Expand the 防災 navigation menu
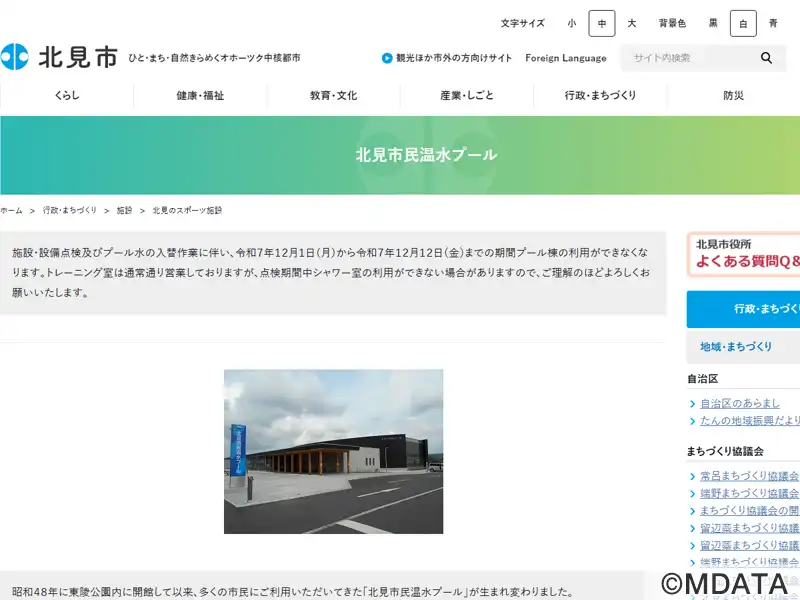Screen dimensions: 800x600 point(733,96)
